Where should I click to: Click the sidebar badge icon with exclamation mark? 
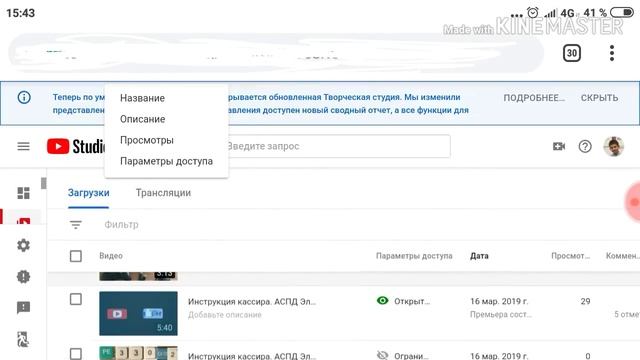23,276
